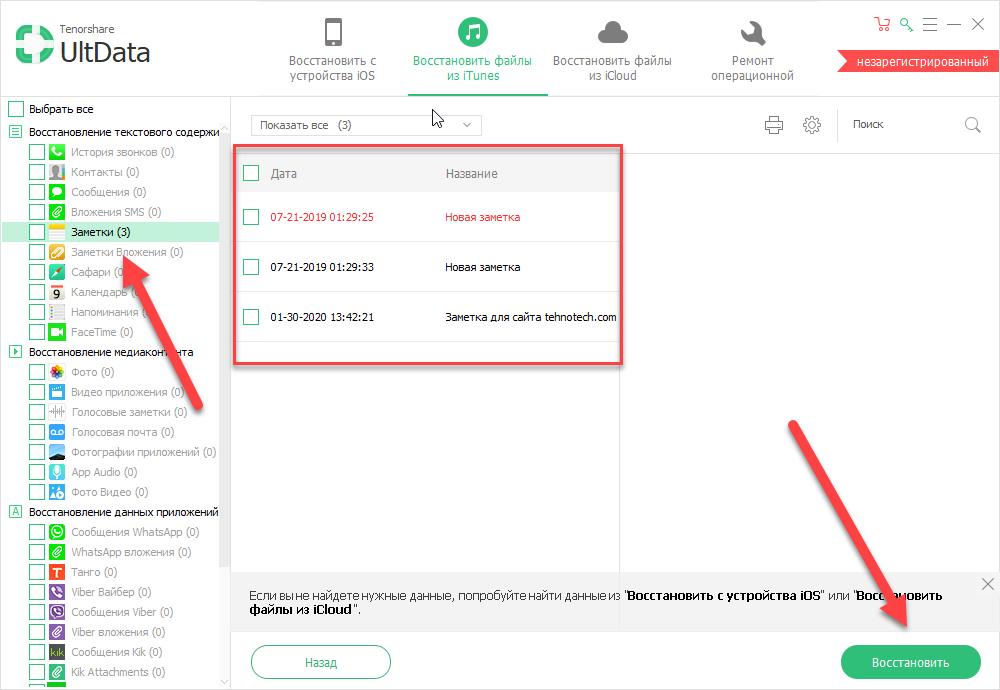The height and width of the screenshot is (690, 1000).
Task: Click the Reminders list icon
Action: click(x=57, y=312)
